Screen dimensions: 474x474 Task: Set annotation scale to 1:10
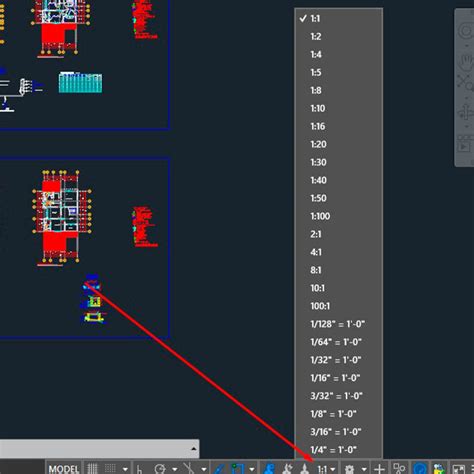tap(339, 108)
